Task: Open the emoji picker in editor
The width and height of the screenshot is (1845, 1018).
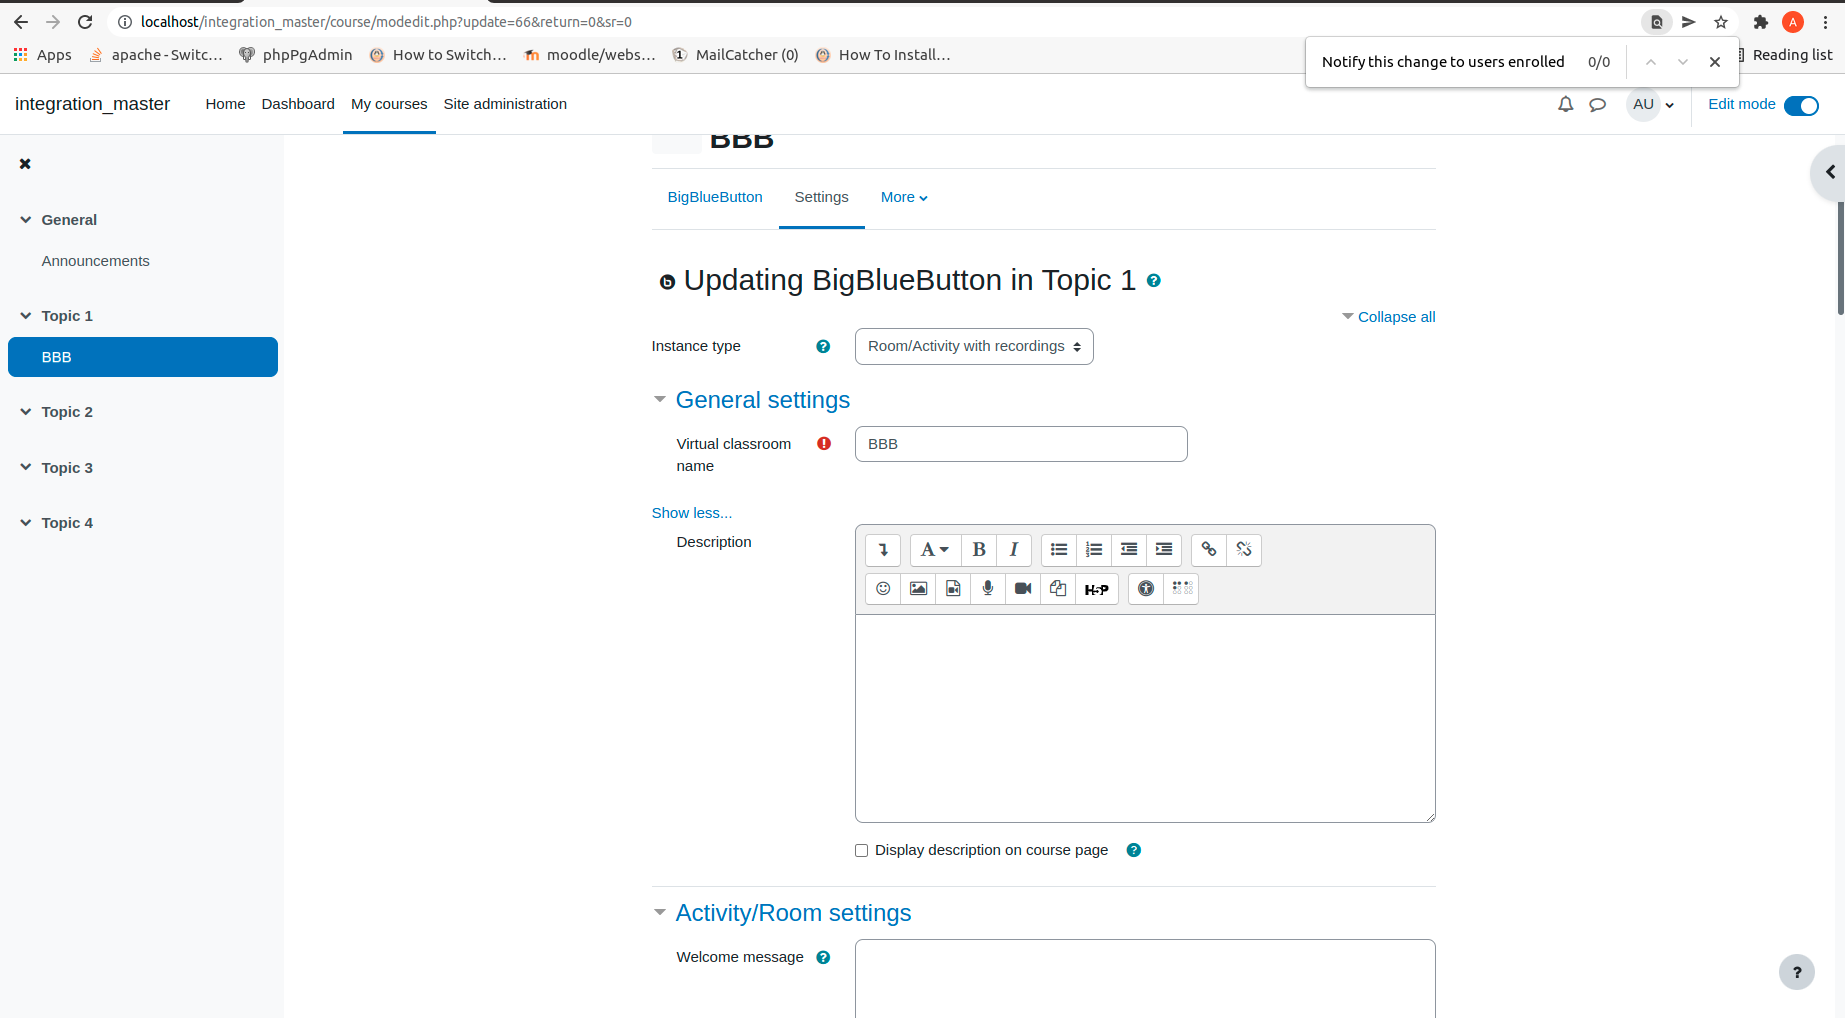Action: point(883,589)
